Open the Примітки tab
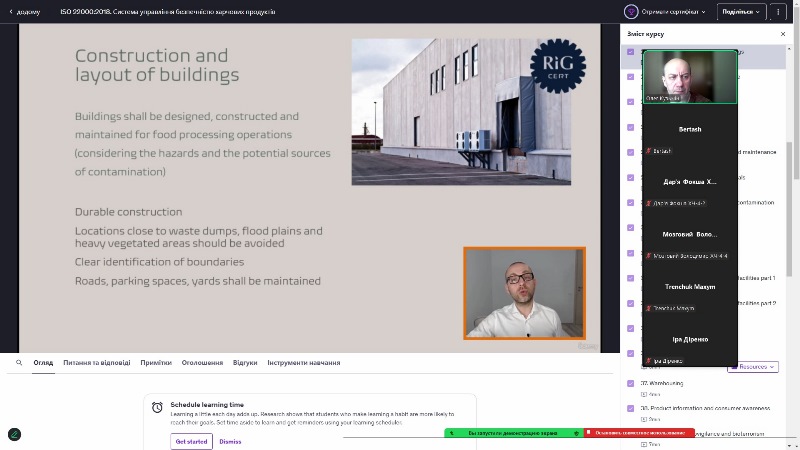The height and width of the screenshot is (450, 800). point(156,363)
